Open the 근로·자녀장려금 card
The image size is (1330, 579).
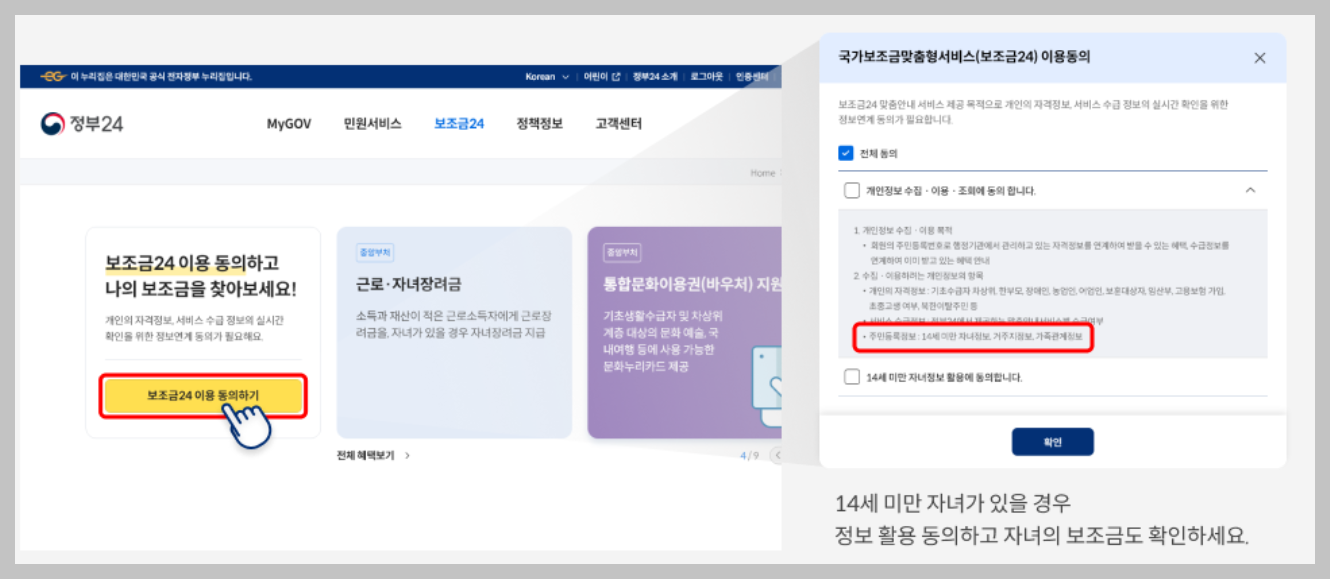pyautogui.click(x=455, y=332)
